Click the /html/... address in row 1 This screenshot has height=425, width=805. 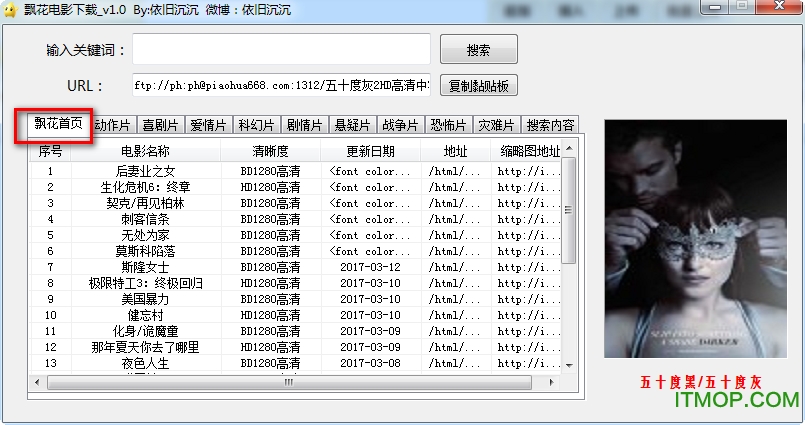coord(454,171)
